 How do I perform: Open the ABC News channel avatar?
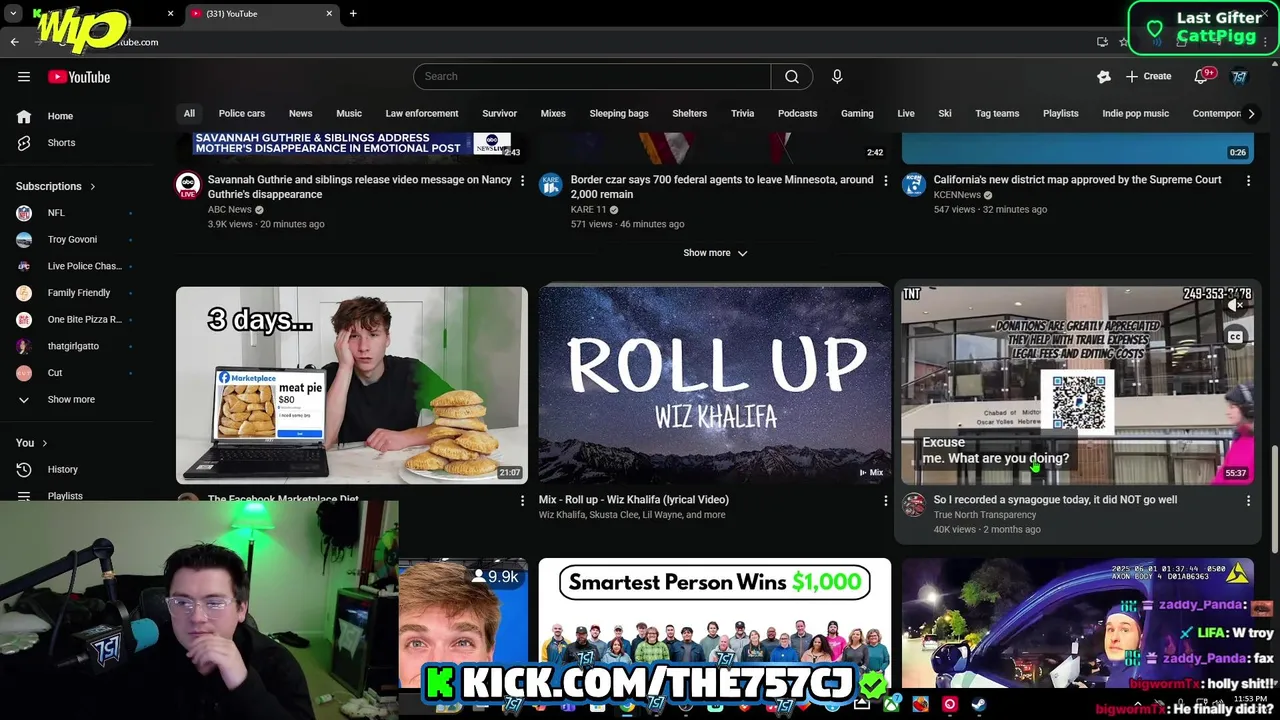pyautogui.click(x=188, y=185)
